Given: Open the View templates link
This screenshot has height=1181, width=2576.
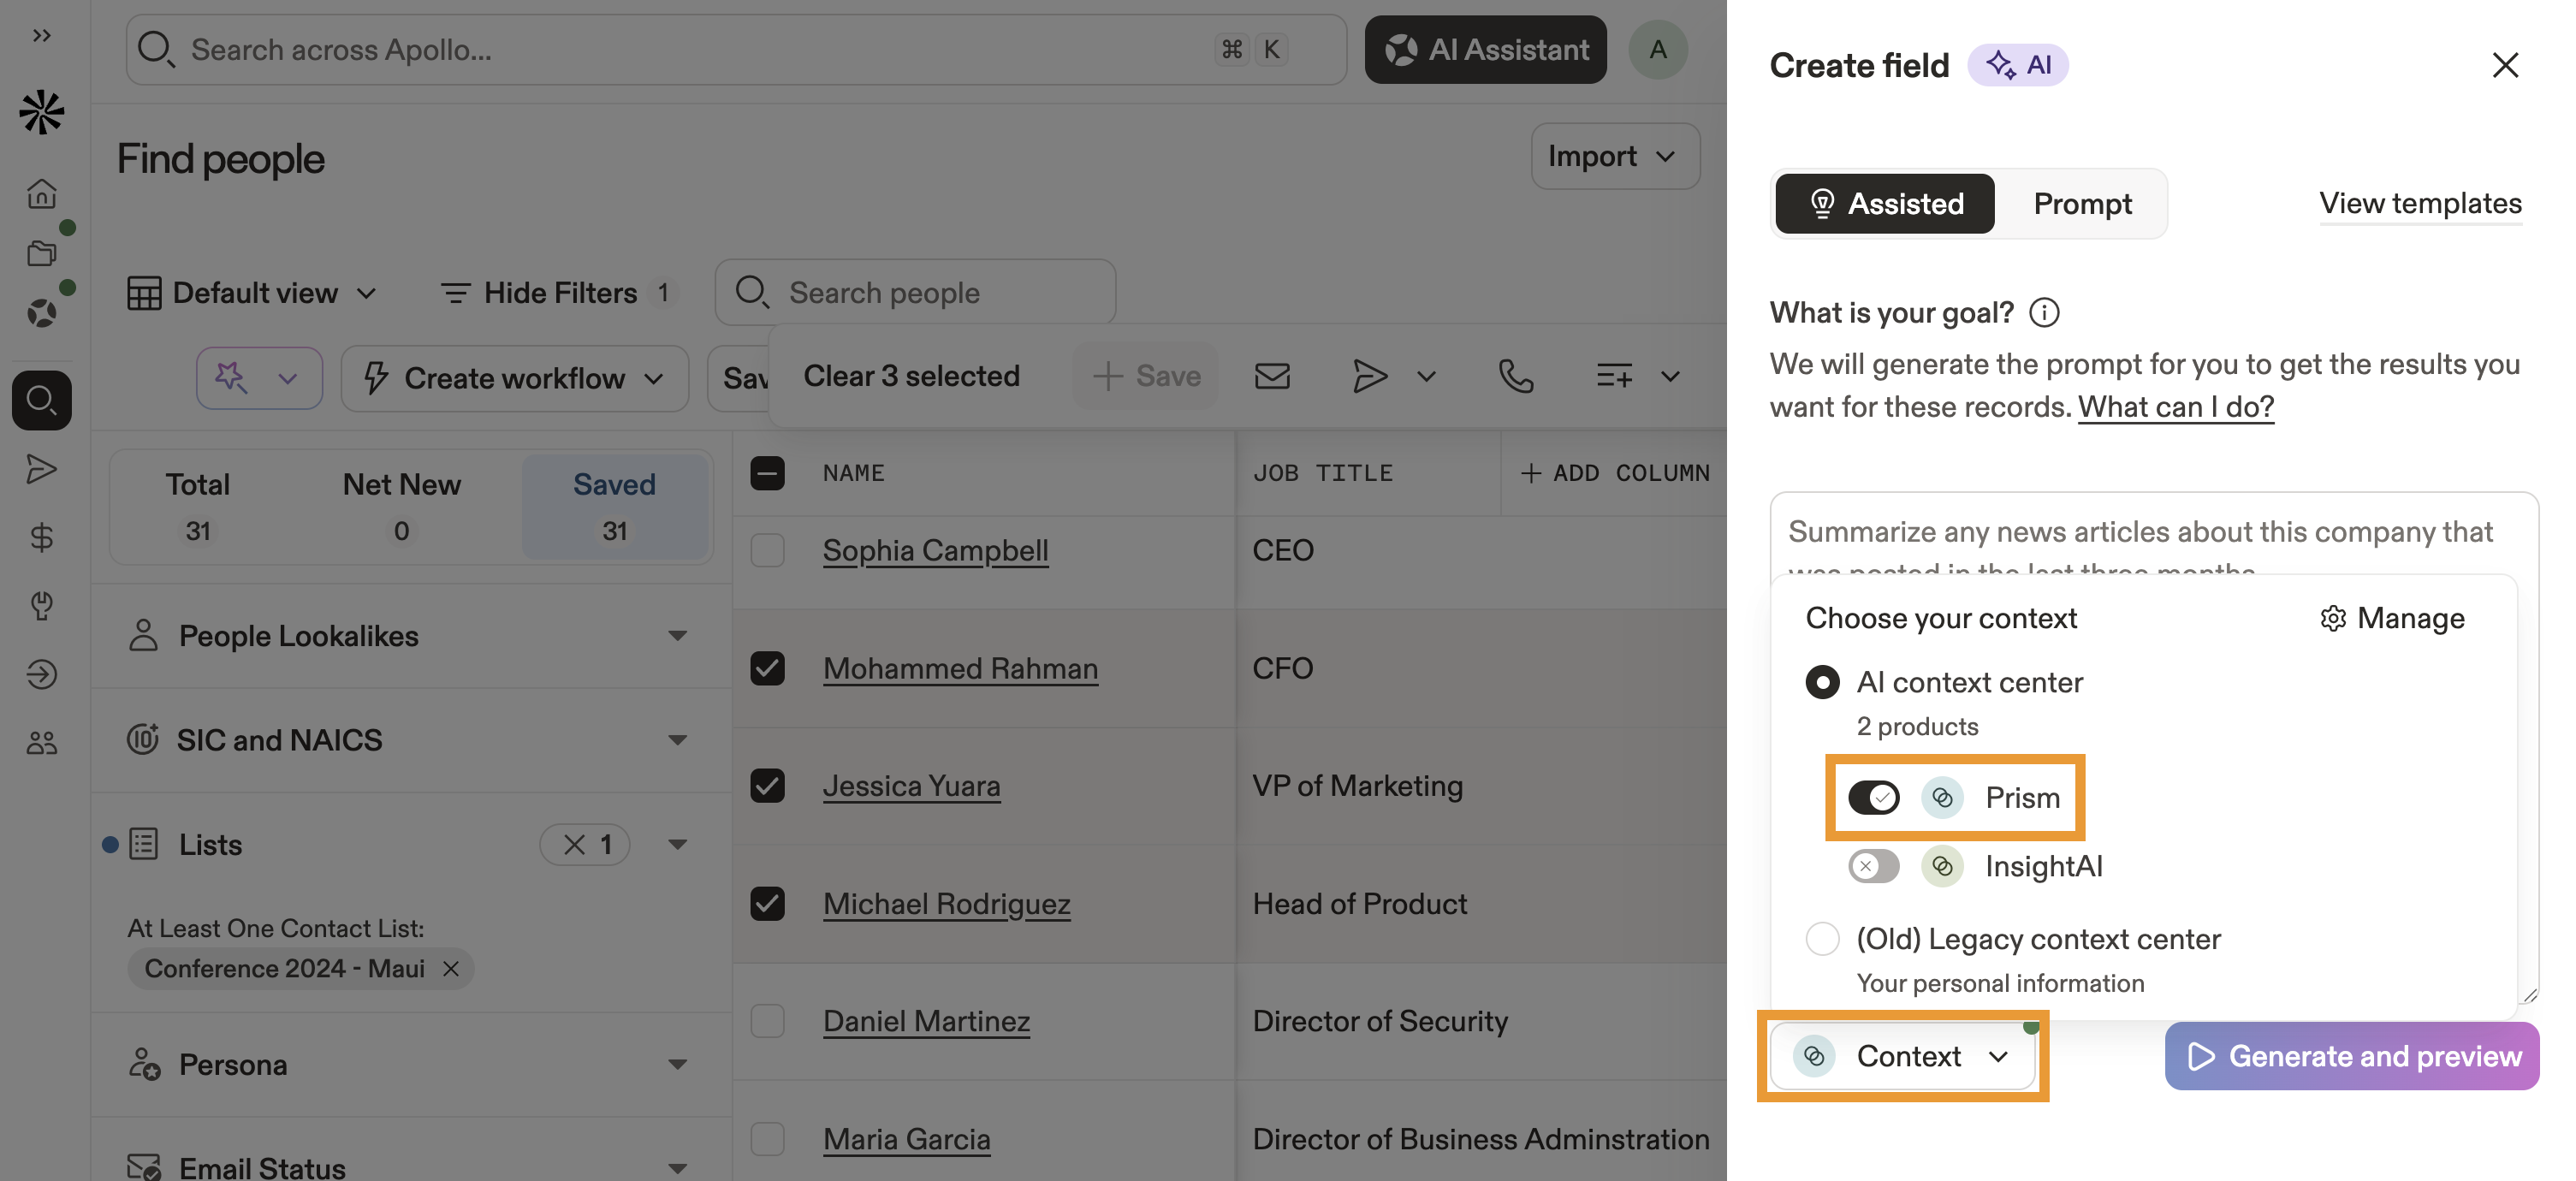Looking at the screenshot, I should click(2420, 204).
